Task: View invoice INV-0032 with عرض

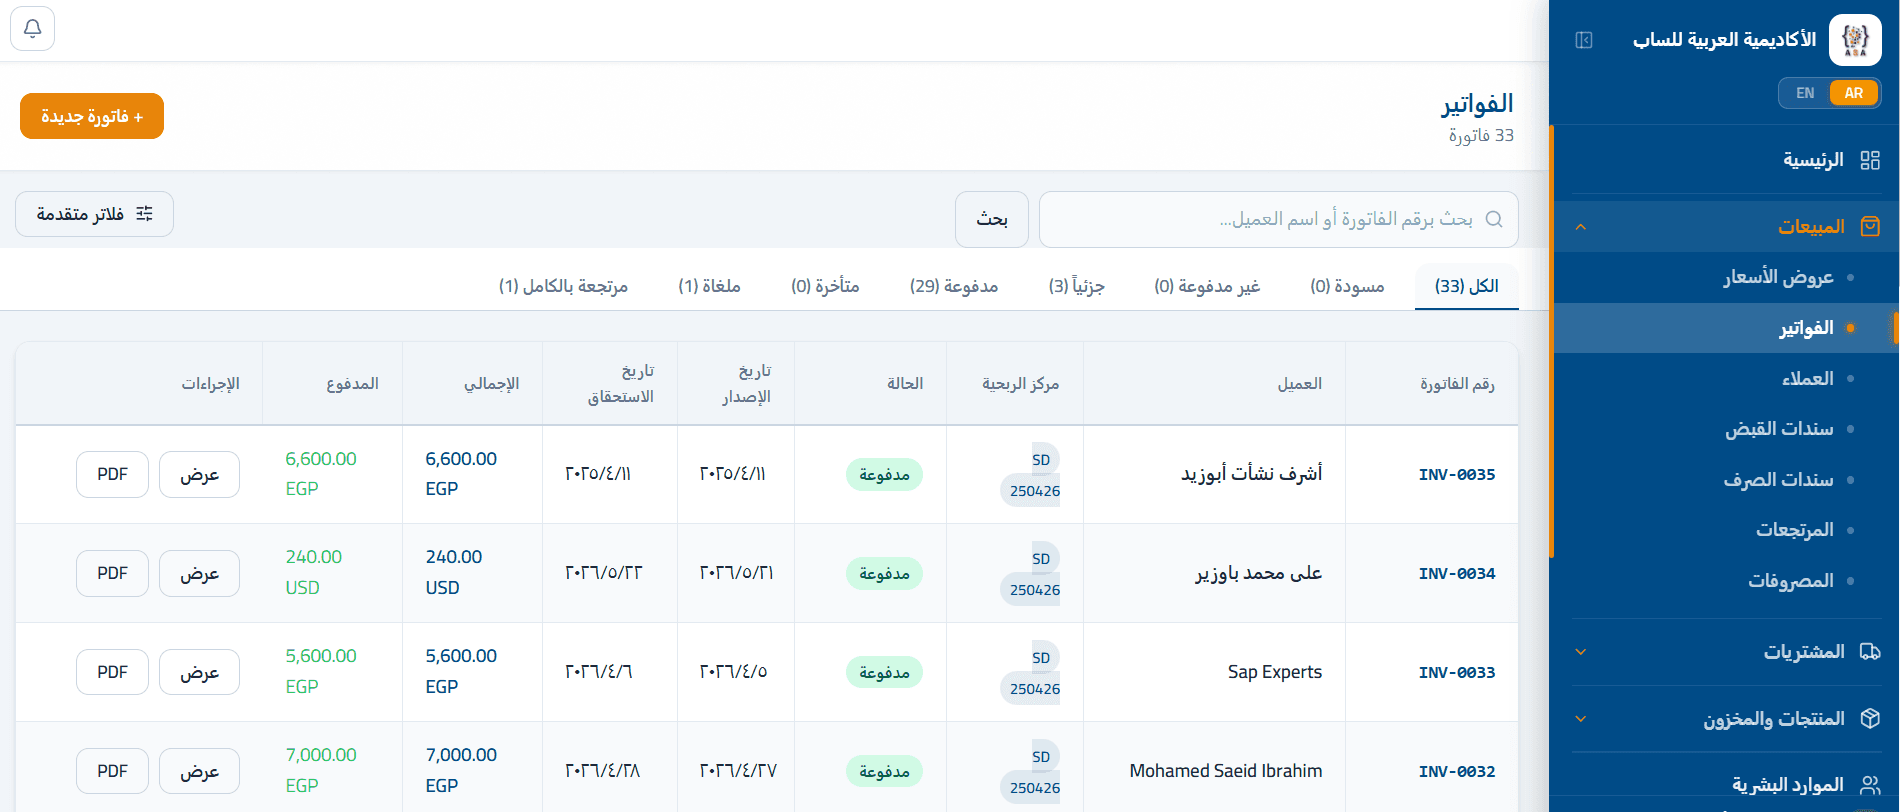Action: pyautogui.click(x=199, y=771)
